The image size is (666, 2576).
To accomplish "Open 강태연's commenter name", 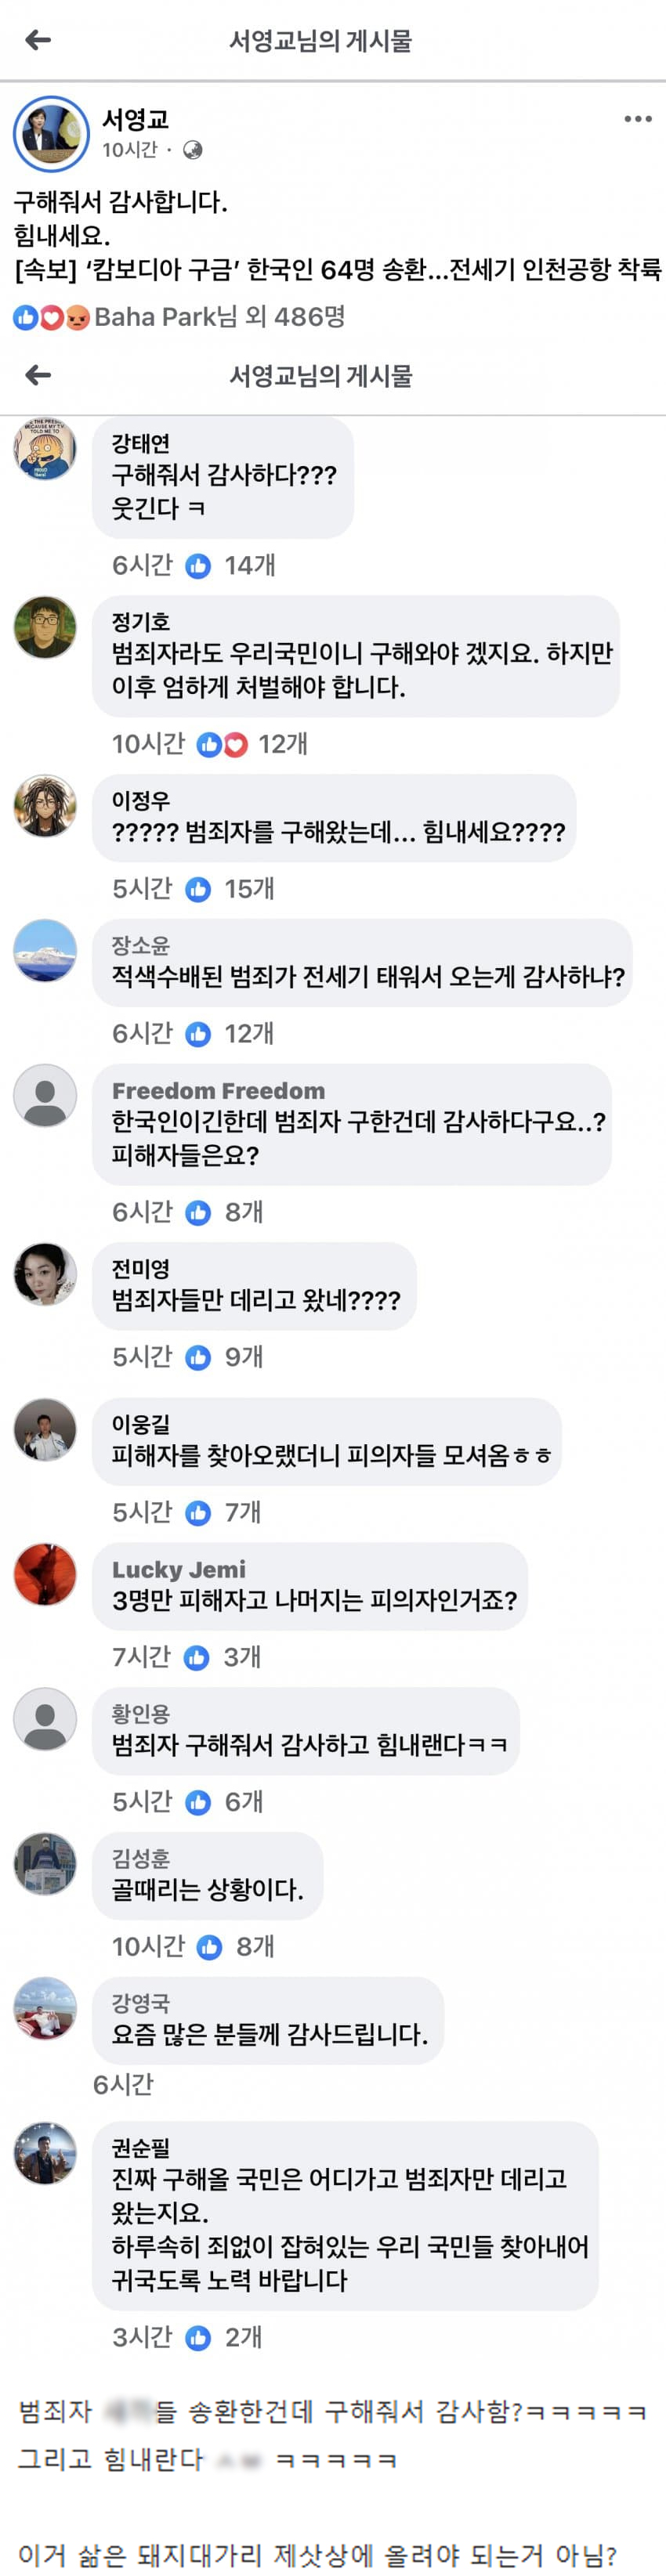I will click(140, 443).
